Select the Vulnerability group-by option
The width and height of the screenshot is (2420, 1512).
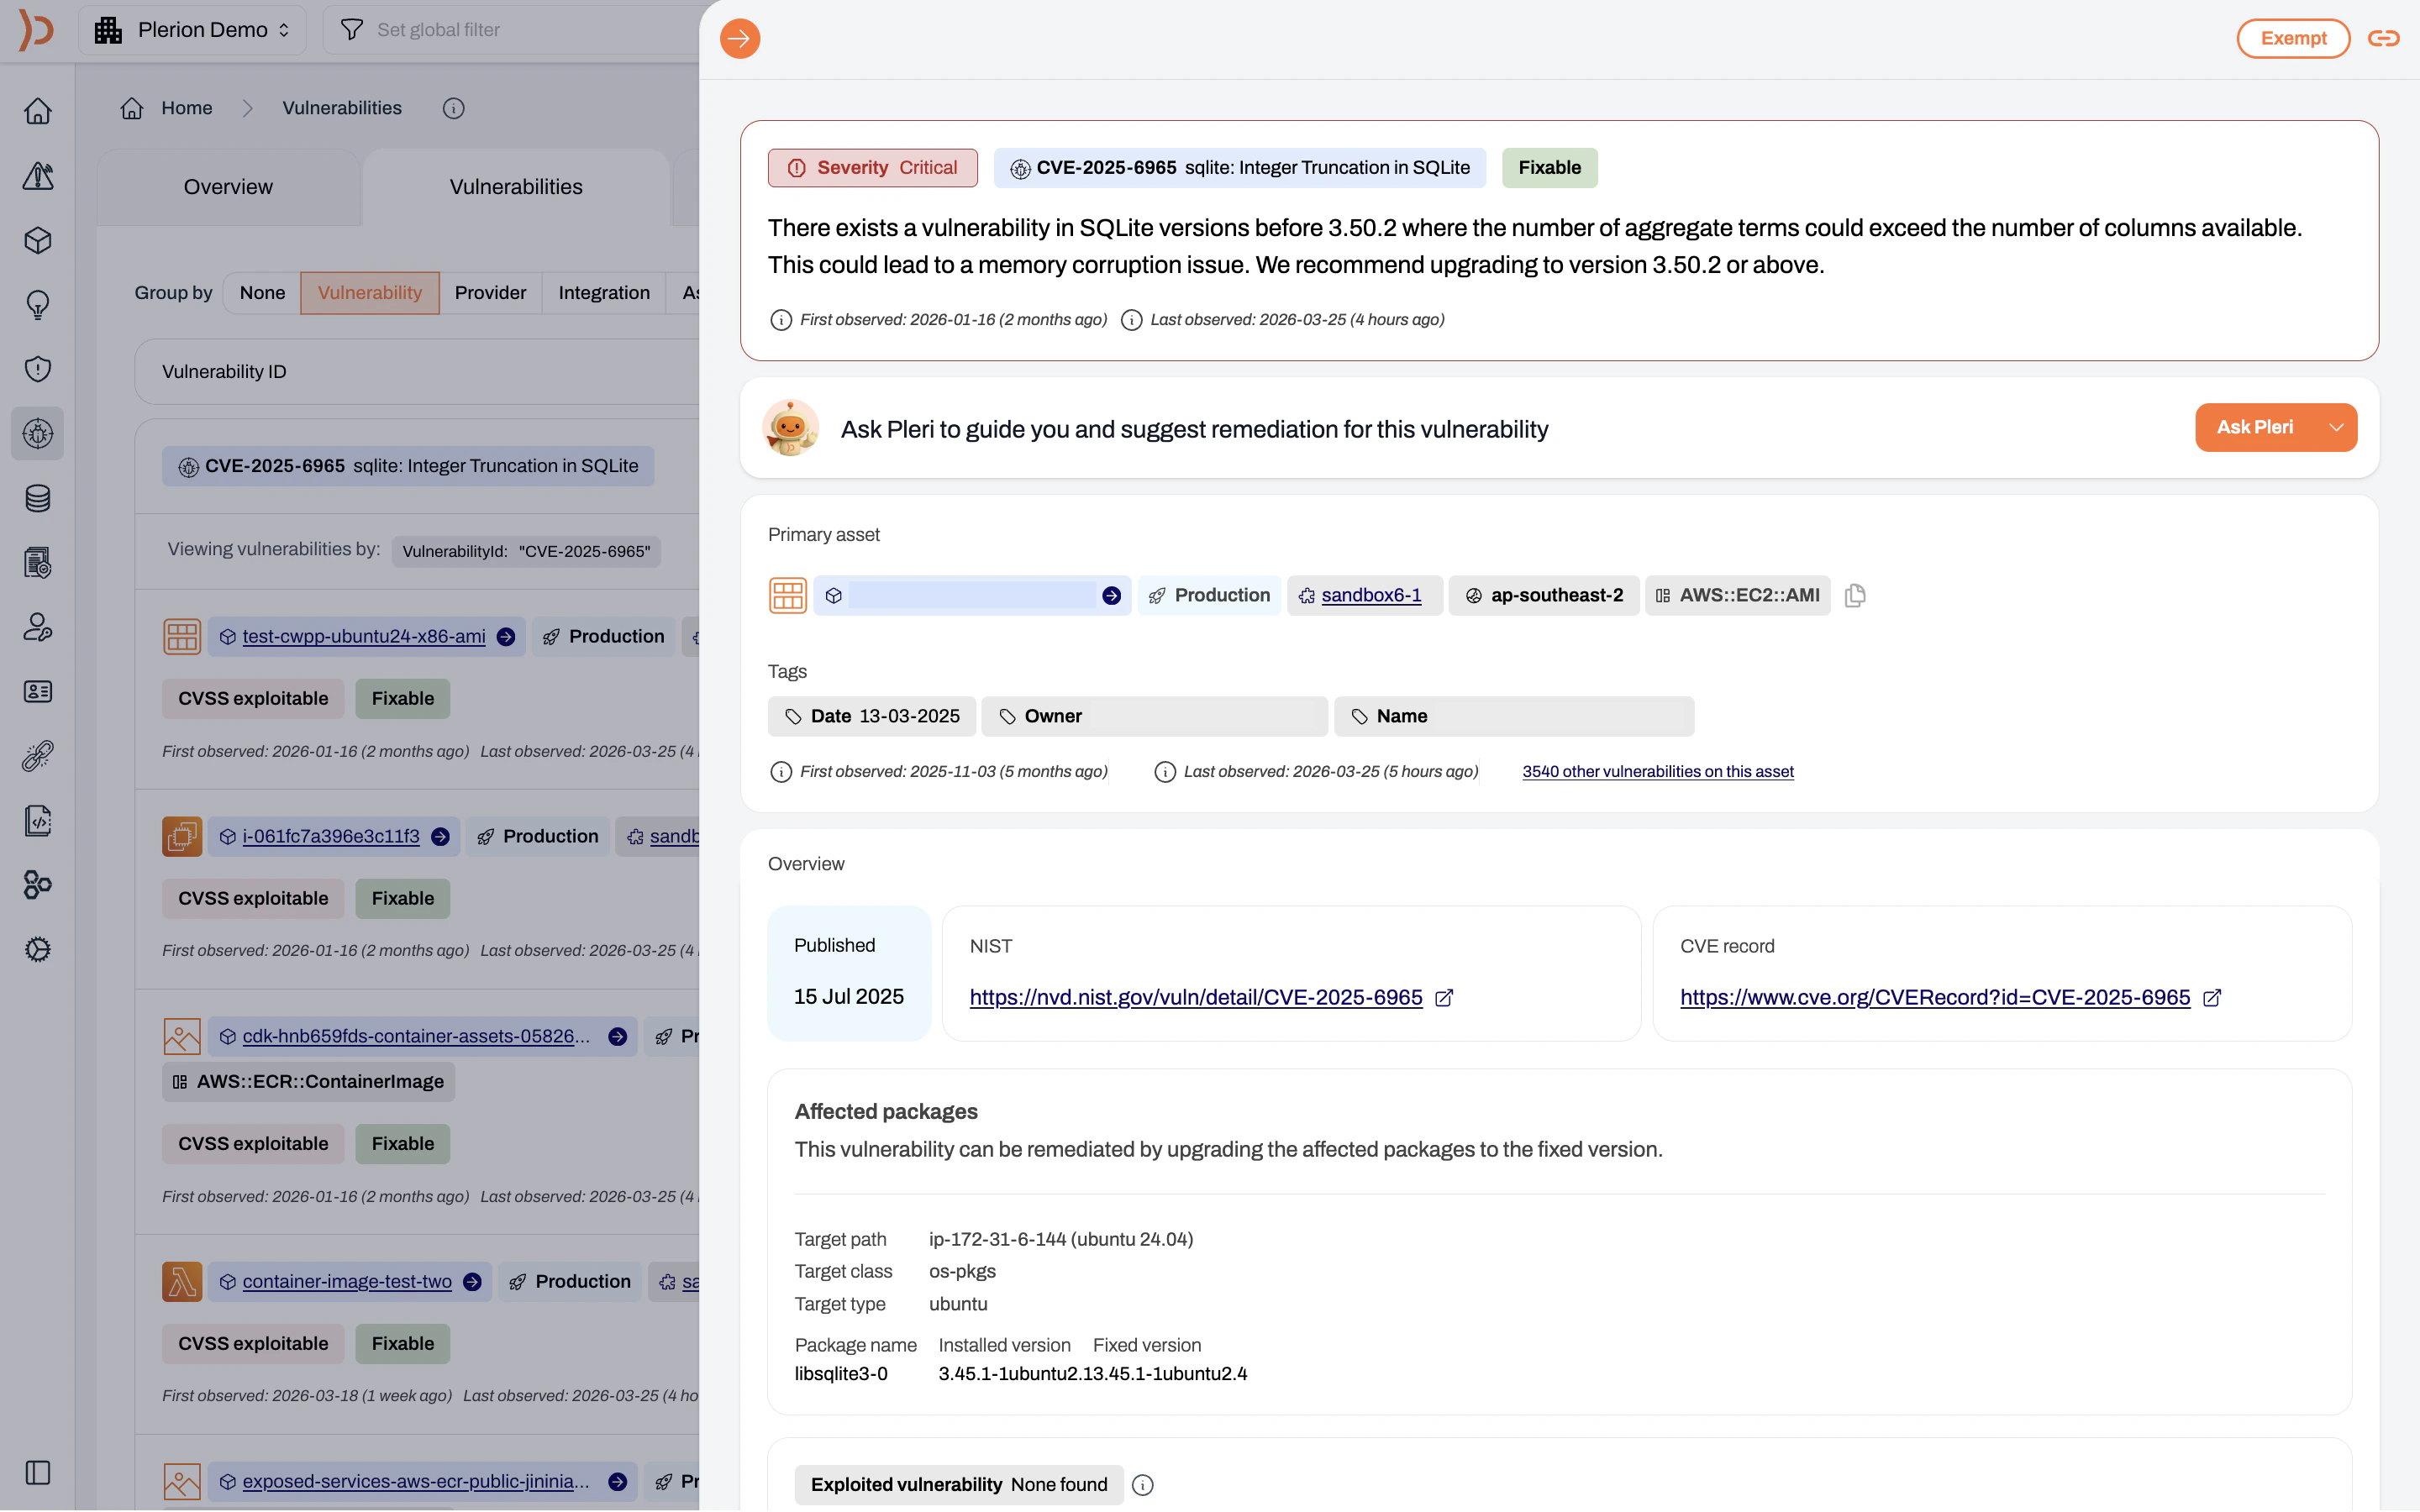(x=369, y=292)
